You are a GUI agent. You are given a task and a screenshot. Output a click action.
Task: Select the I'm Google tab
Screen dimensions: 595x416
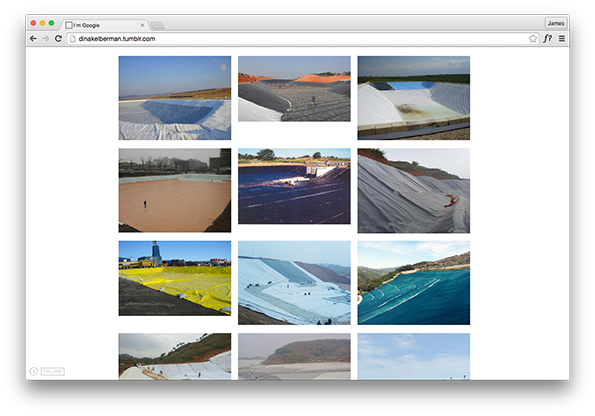point(104,25)
